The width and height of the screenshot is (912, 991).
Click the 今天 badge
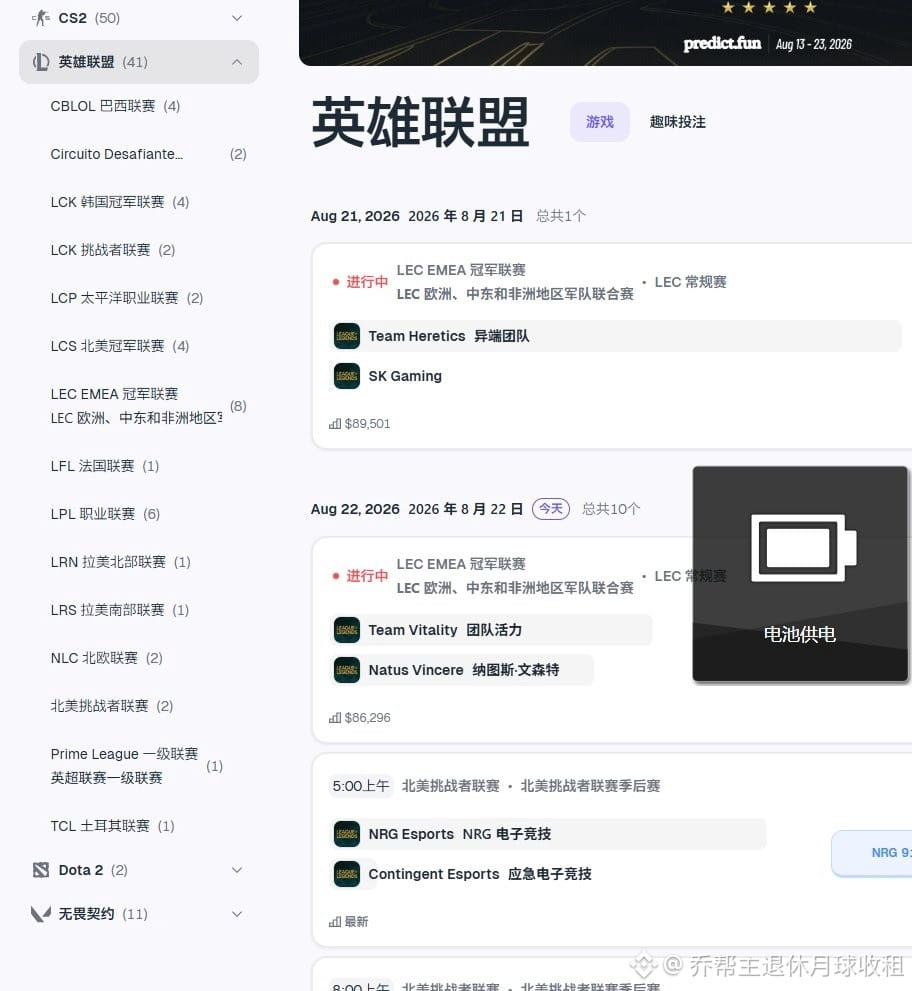pos(551,509)
